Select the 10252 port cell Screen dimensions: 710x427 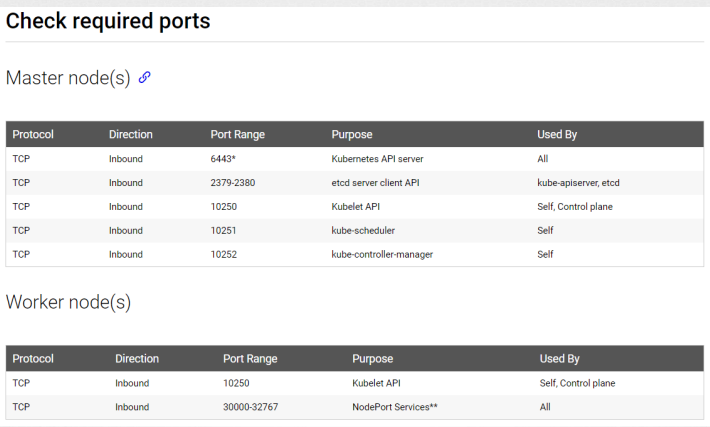tap(224, 254)
